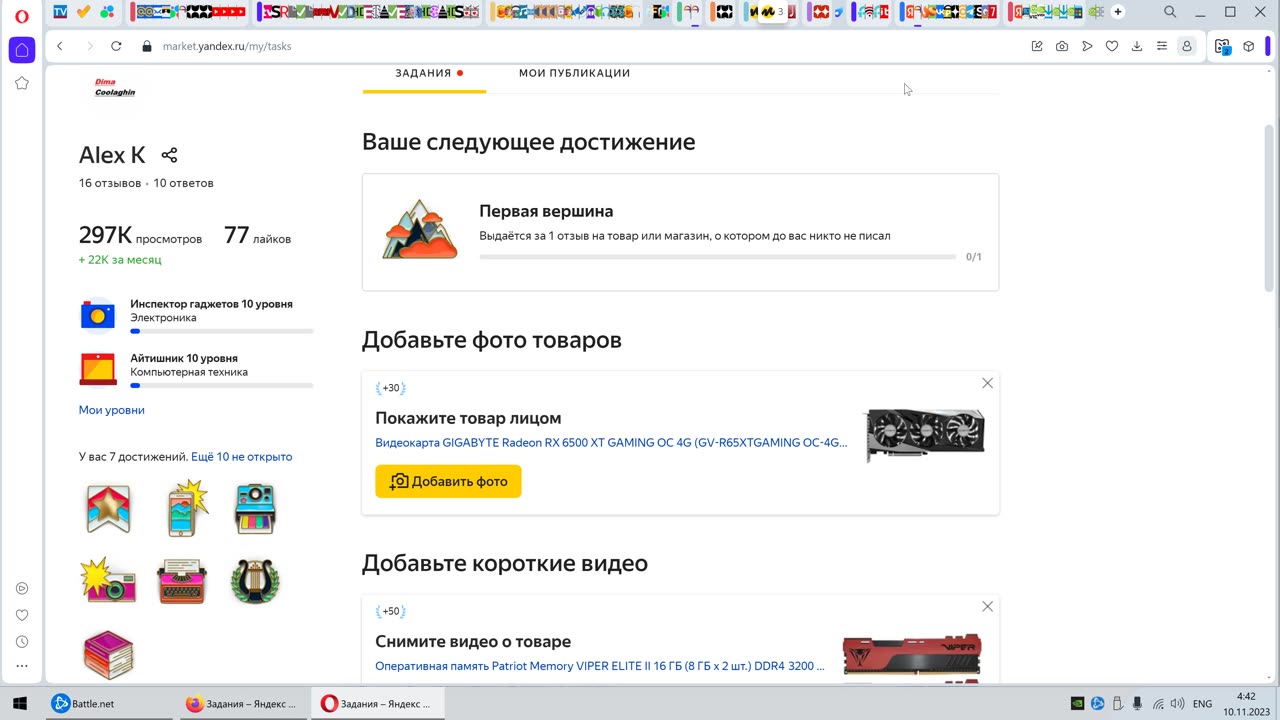Screen dimensions: 1280x720
Task: Switch to the МОИ ПУБЛИКАЦИИ tab
Action: click(574, 73)
